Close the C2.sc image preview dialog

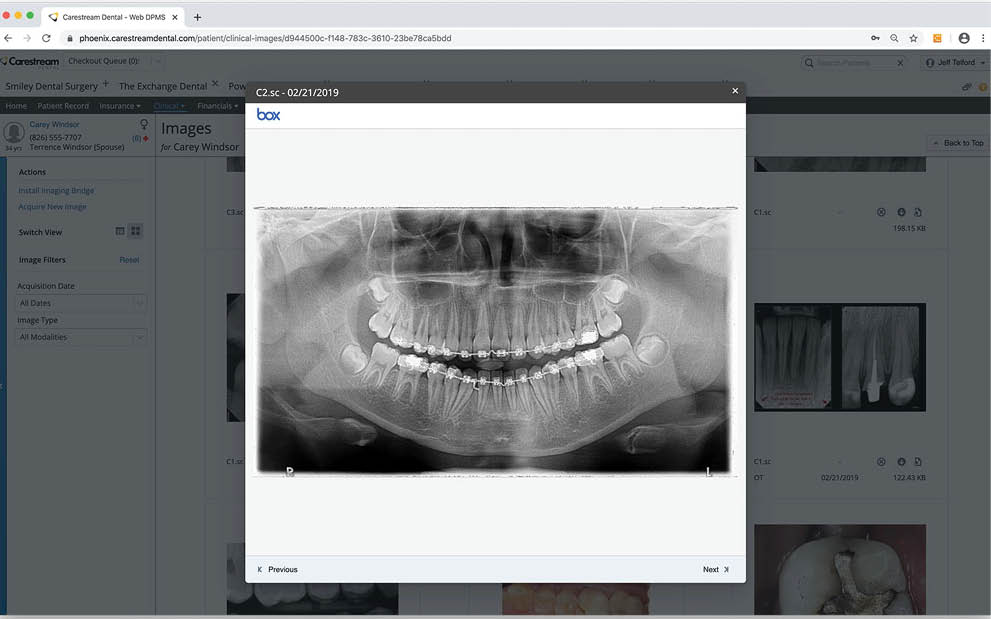coord(735,91)
